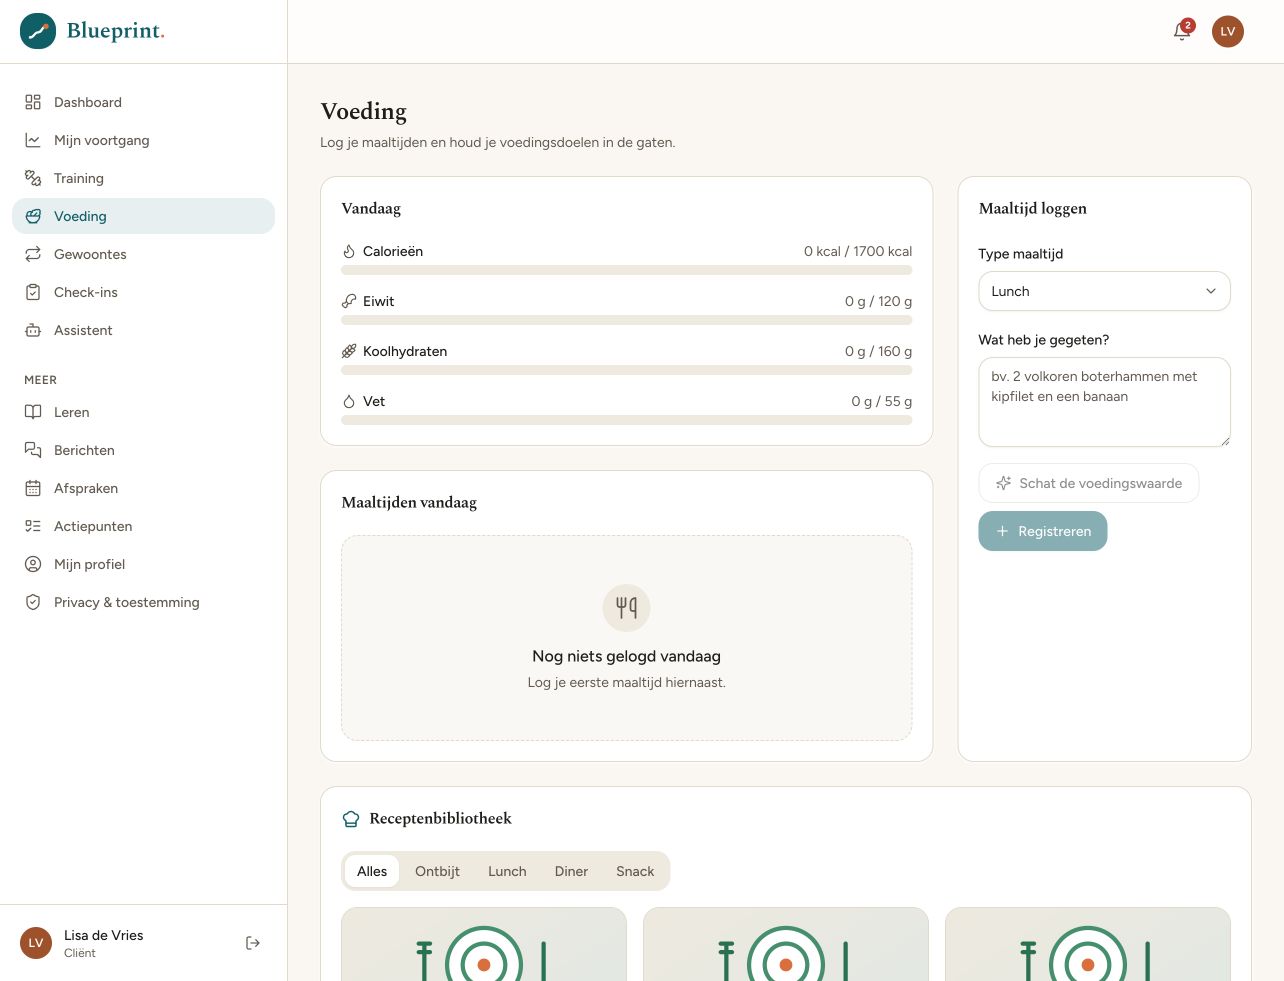Click the "Log je eerste maaltijd hiernaast." text
The width and height of the screenshot is (1284, 981).
626,682
